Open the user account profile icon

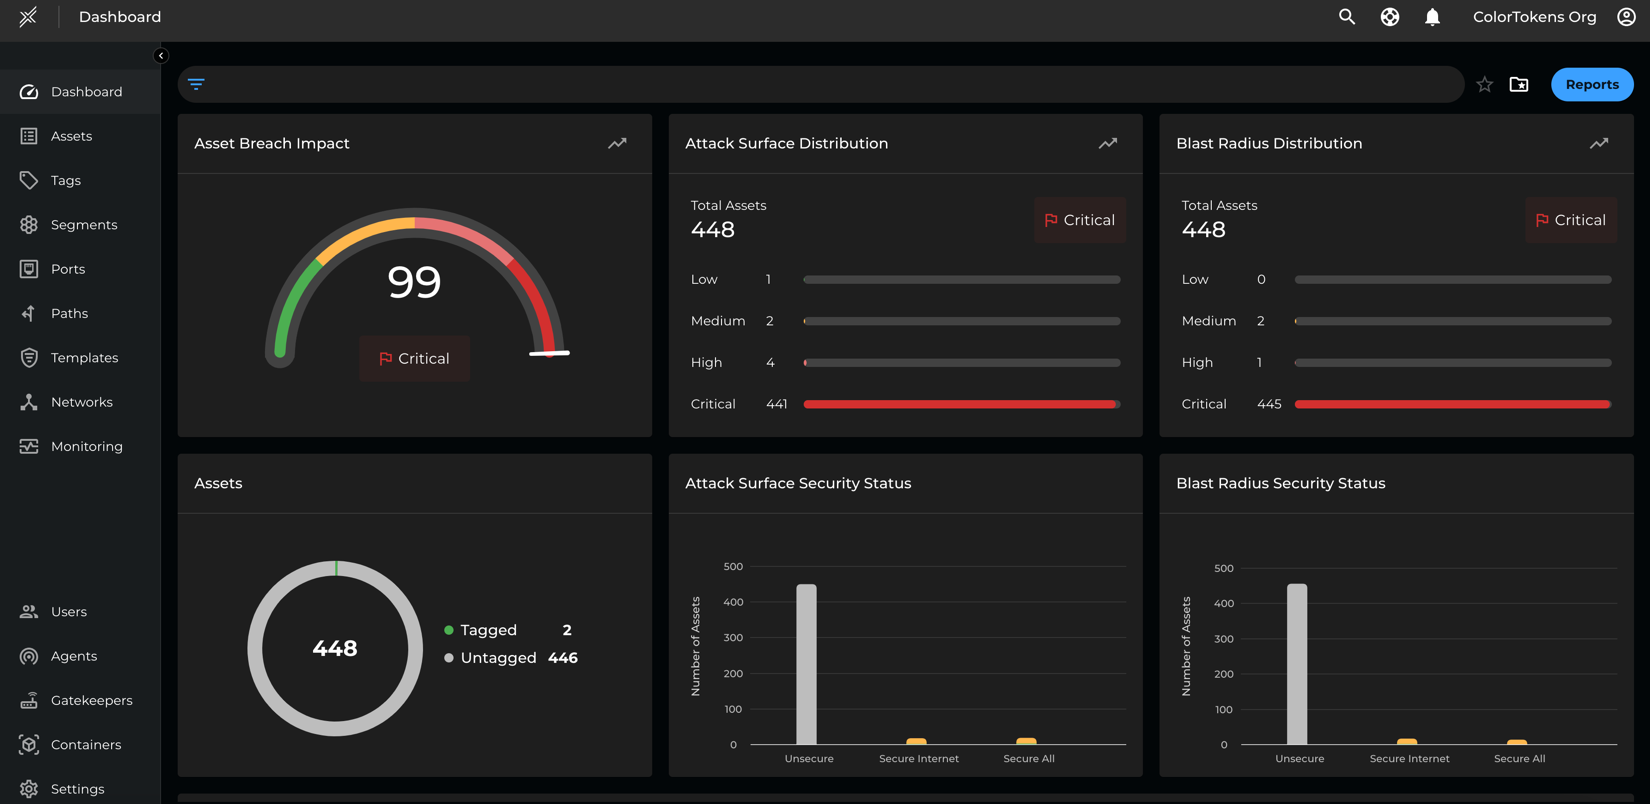(x=1626, y=17)
